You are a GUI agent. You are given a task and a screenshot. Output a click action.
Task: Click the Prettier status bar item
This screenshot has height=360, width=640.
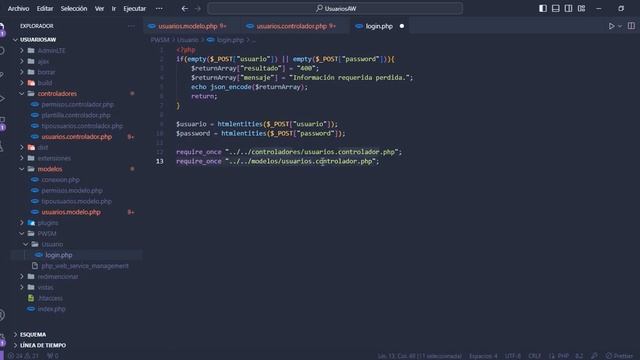(619, 356)
